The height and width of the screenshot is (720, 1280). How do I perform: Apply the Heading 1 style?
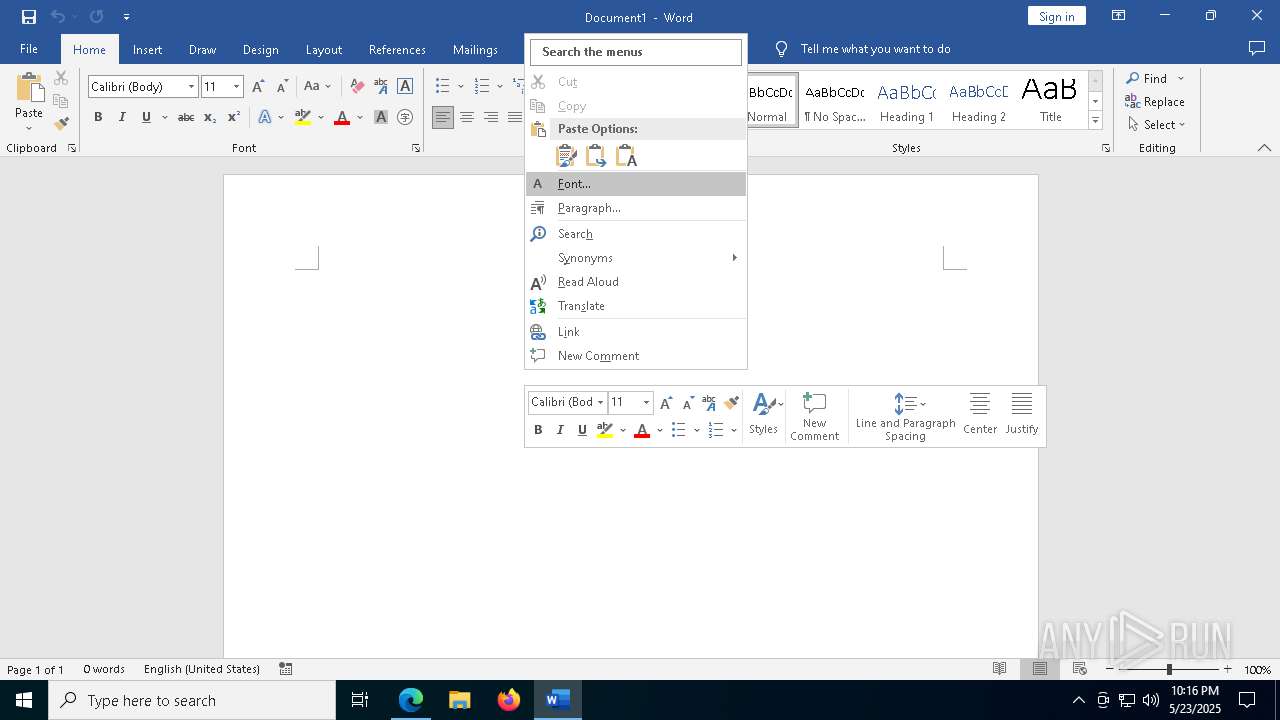906,101
